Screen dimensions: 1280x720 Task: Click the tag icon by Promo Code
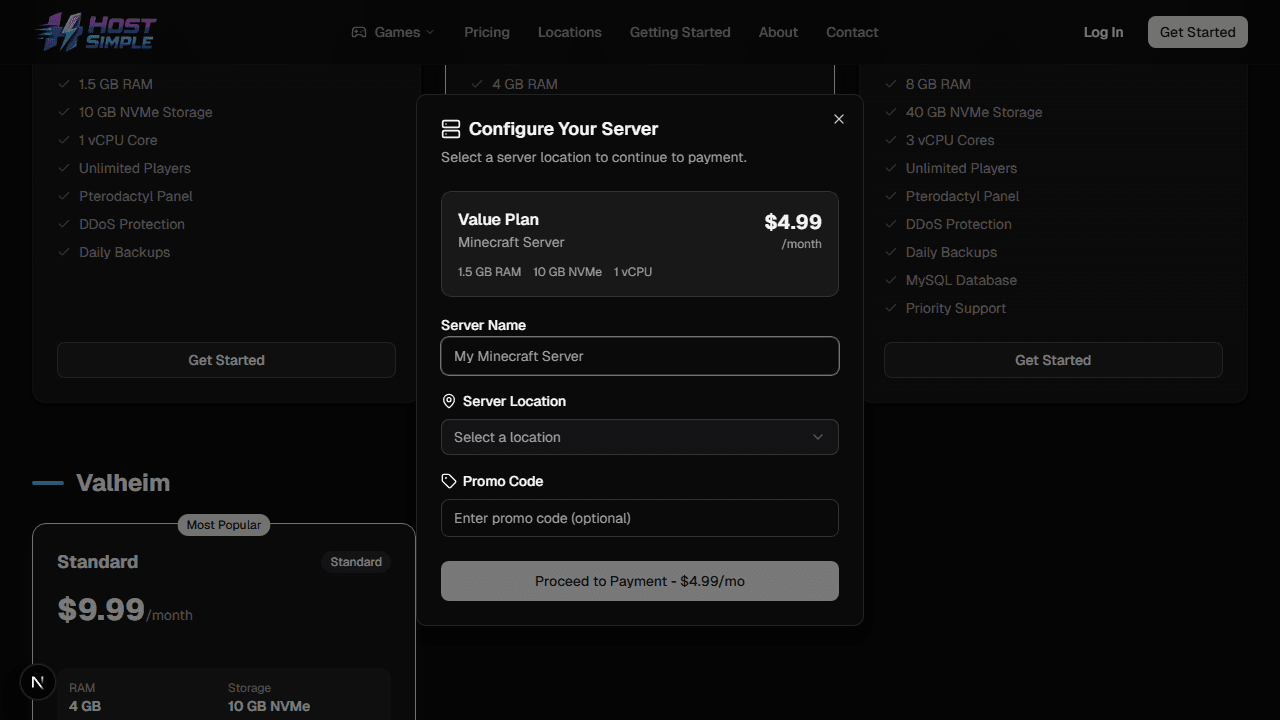tap(449, 481)
